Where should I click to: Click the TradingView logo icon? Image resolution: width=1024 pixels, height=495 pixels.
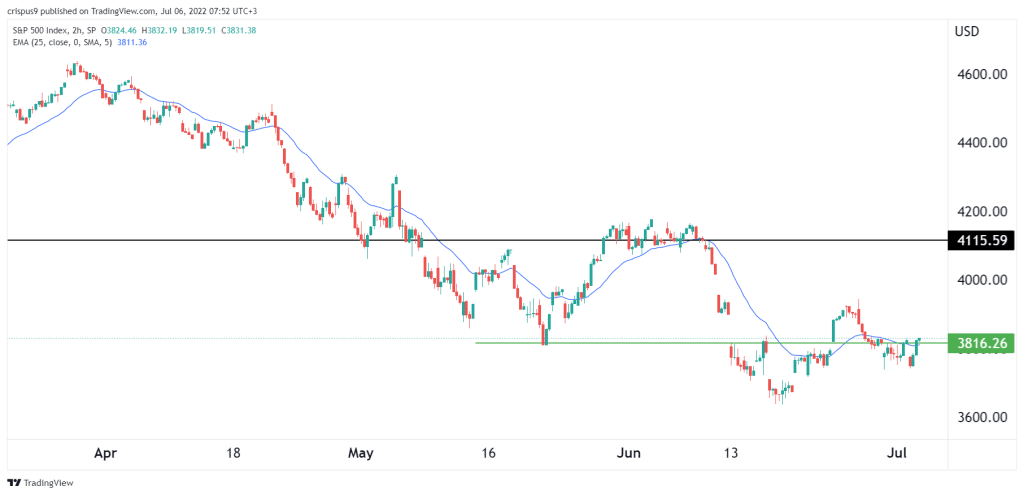coord(14,483)
